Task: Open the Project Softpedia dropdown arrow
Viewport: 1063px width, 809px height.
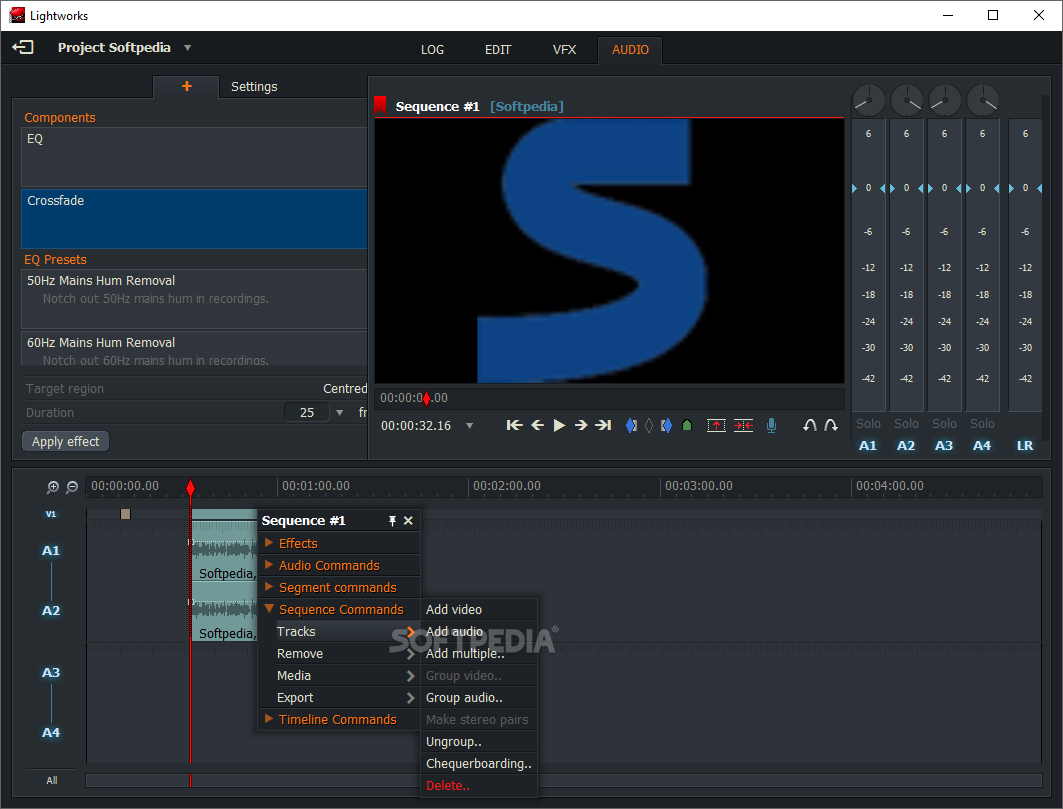Action: coord(188,48)
